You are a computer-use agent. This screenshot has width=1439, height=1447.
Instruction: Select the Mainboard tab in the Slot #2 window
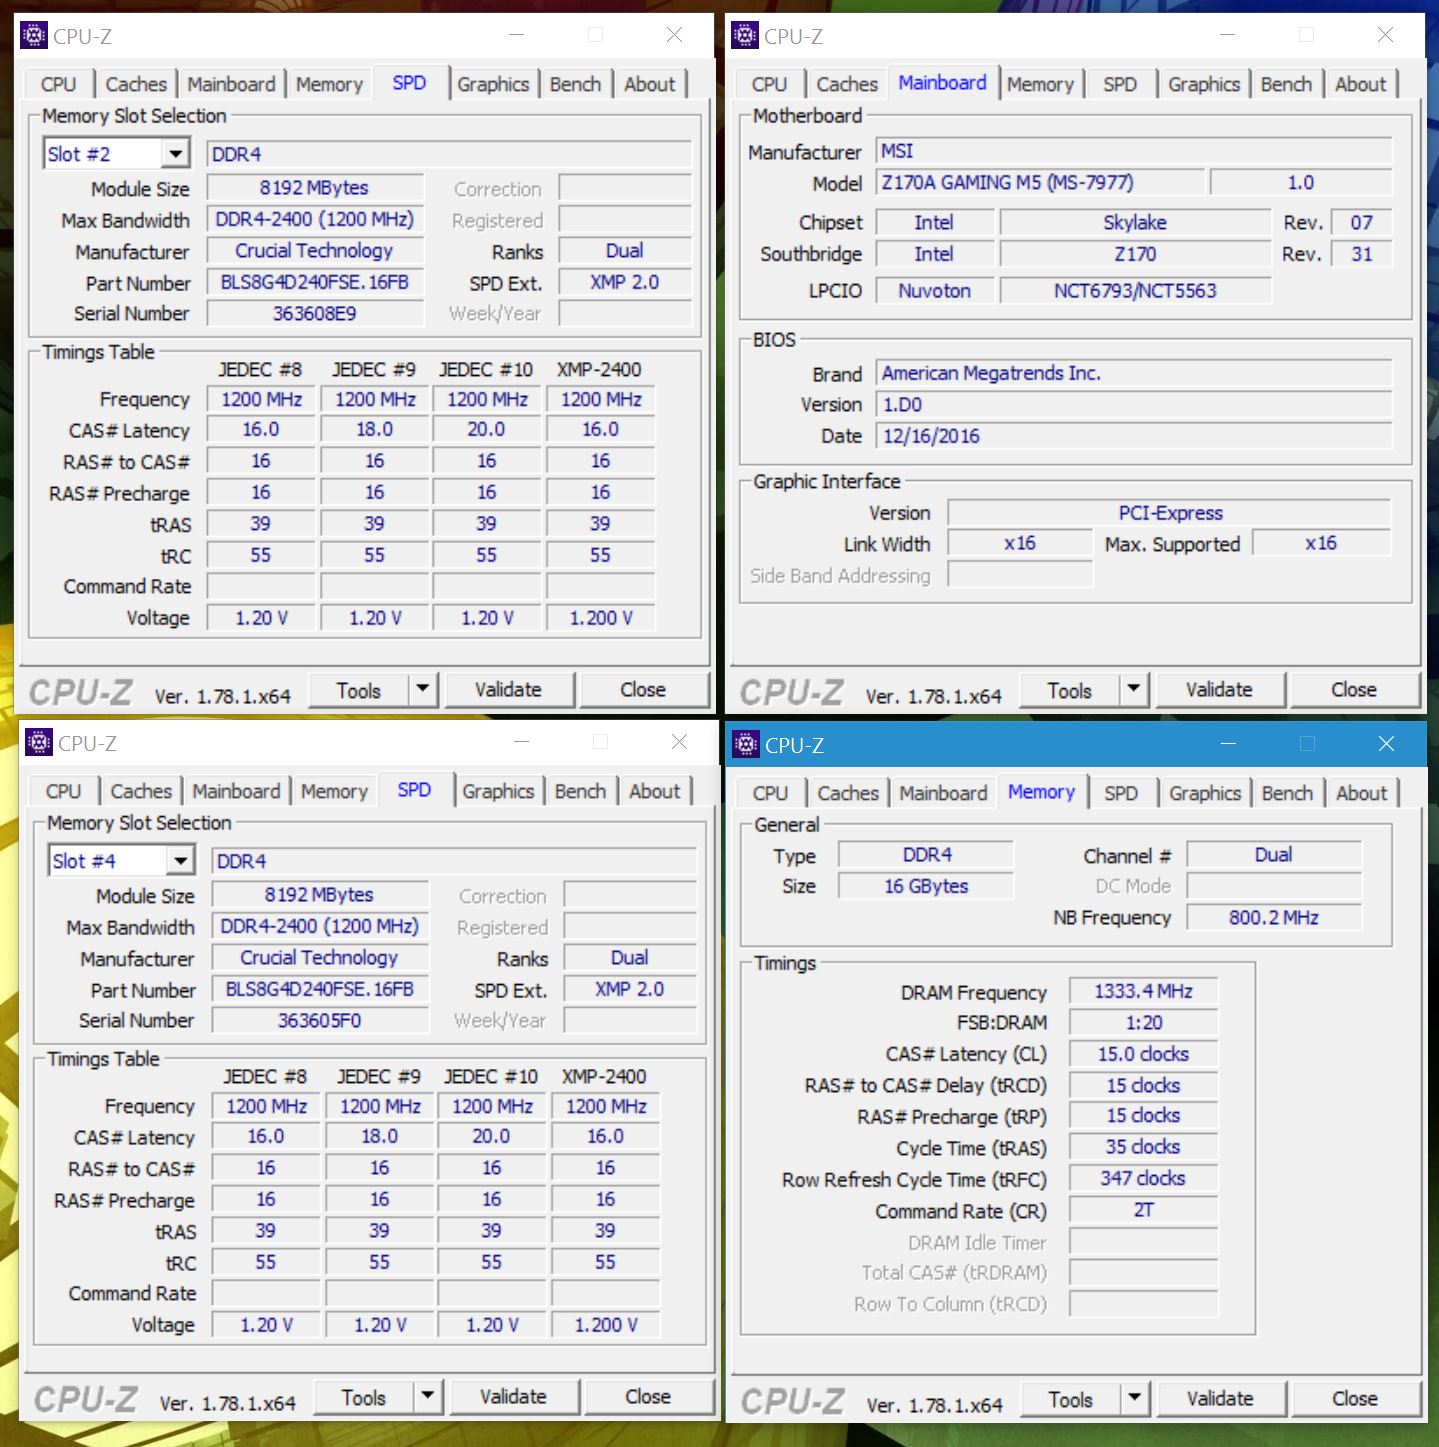tap(232, 84)
